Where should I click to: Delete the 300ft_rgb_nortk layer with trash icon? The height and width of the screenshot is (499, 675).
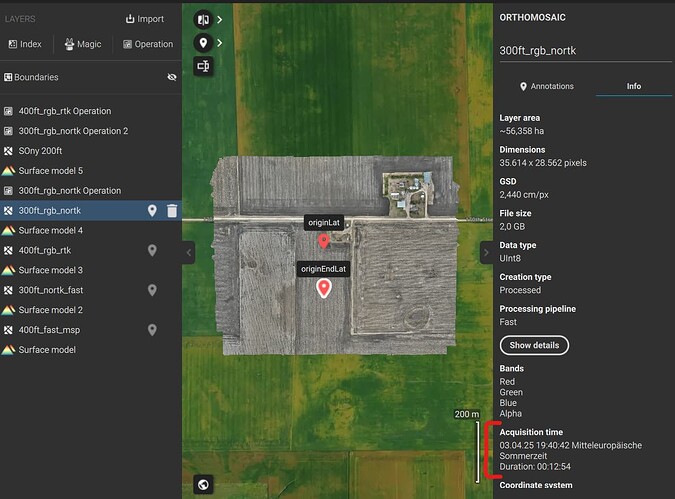[x=172, y=211]
